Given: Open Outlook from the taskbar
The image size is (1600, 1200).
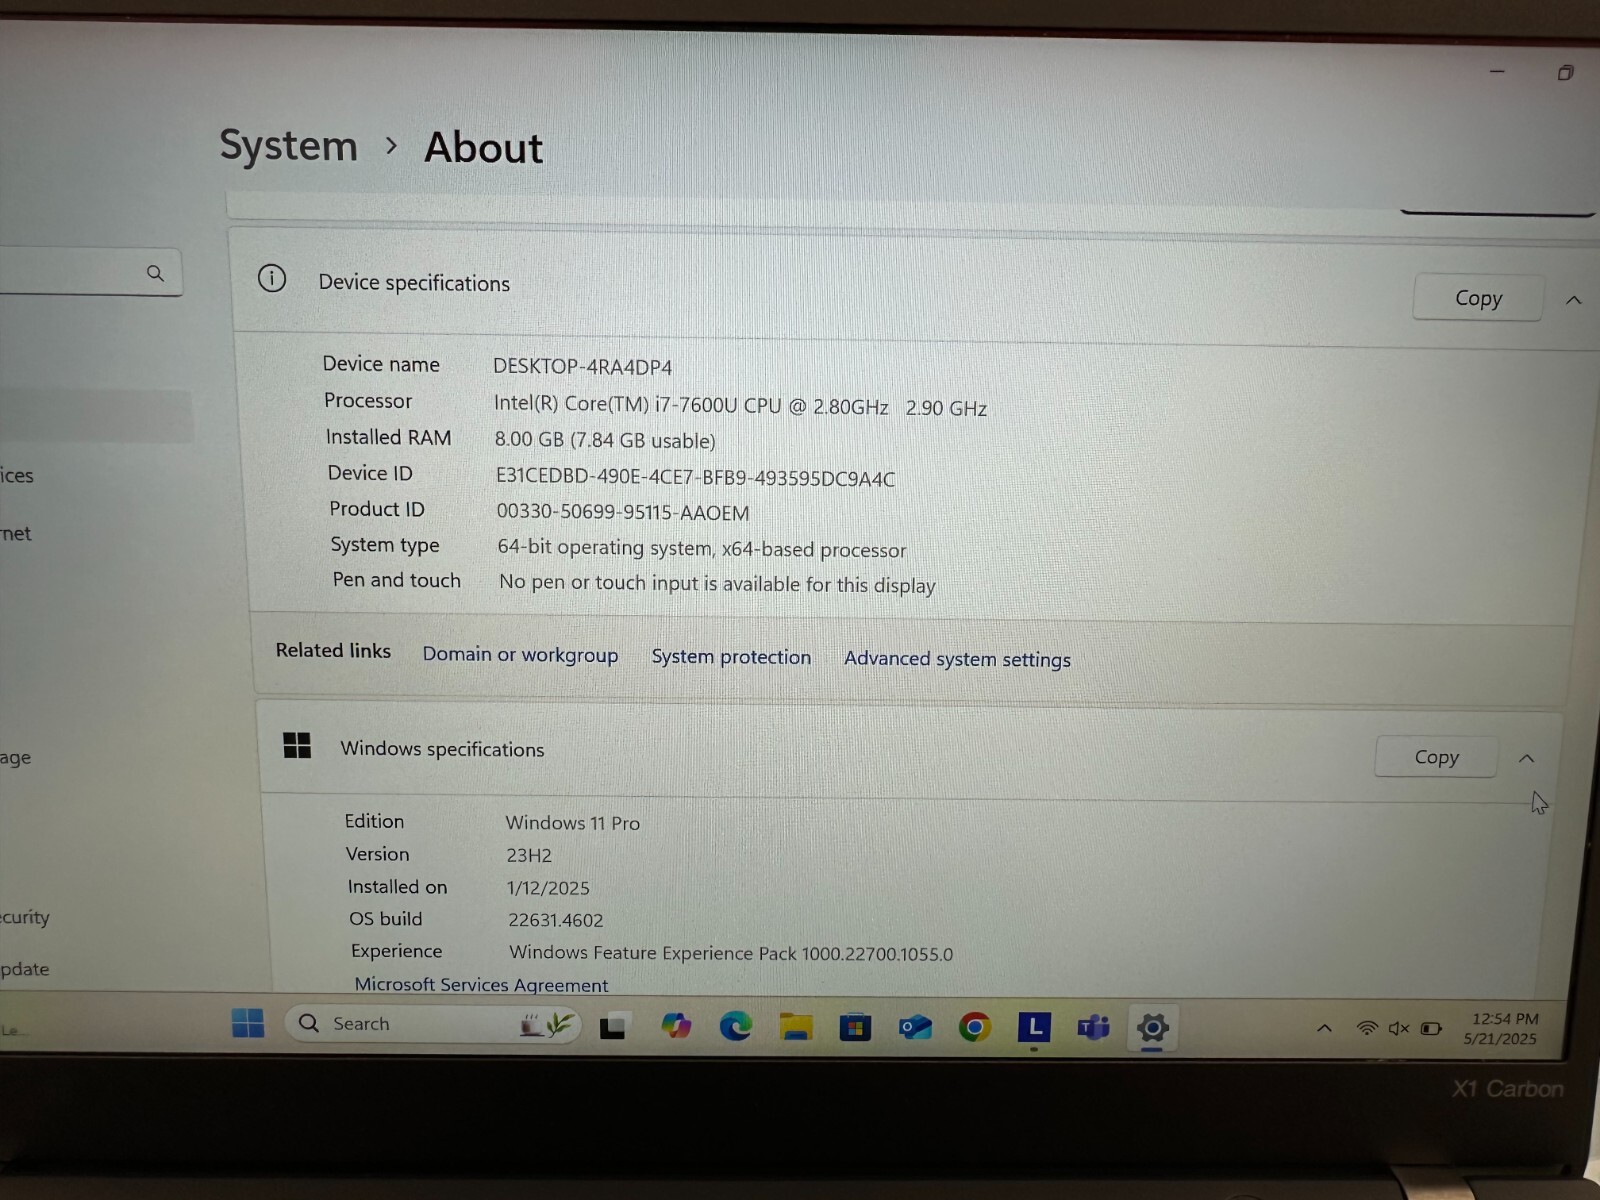Looking at the screenshot, I should tap(915, 1027).
